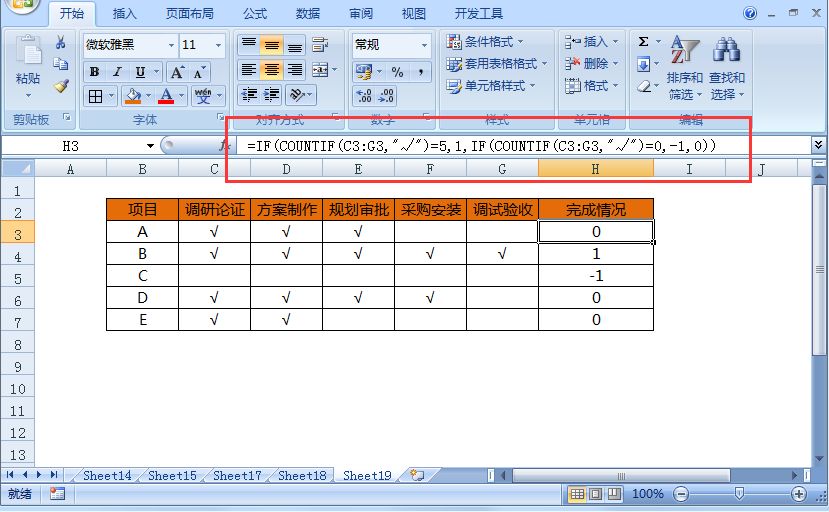829x512 pixels.
Task: Open font name dropdown 微软雅黑
Action: click(171, 45)
